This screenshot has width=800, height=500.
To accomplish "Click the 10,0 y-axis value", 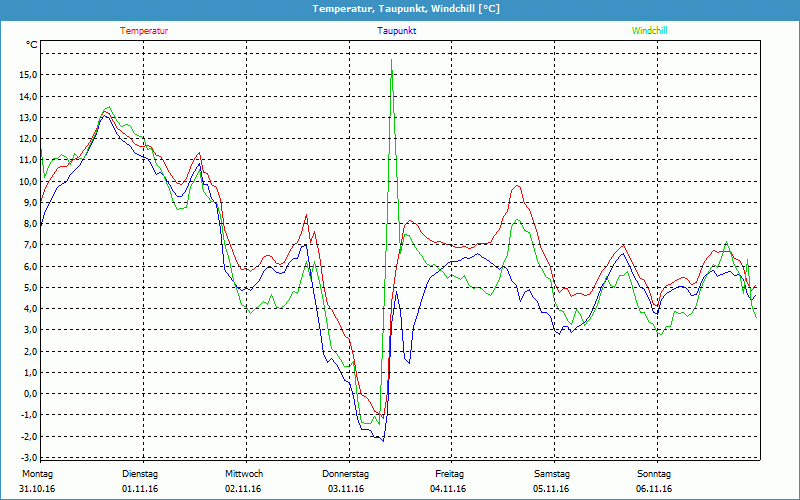I will click(28, 181).
